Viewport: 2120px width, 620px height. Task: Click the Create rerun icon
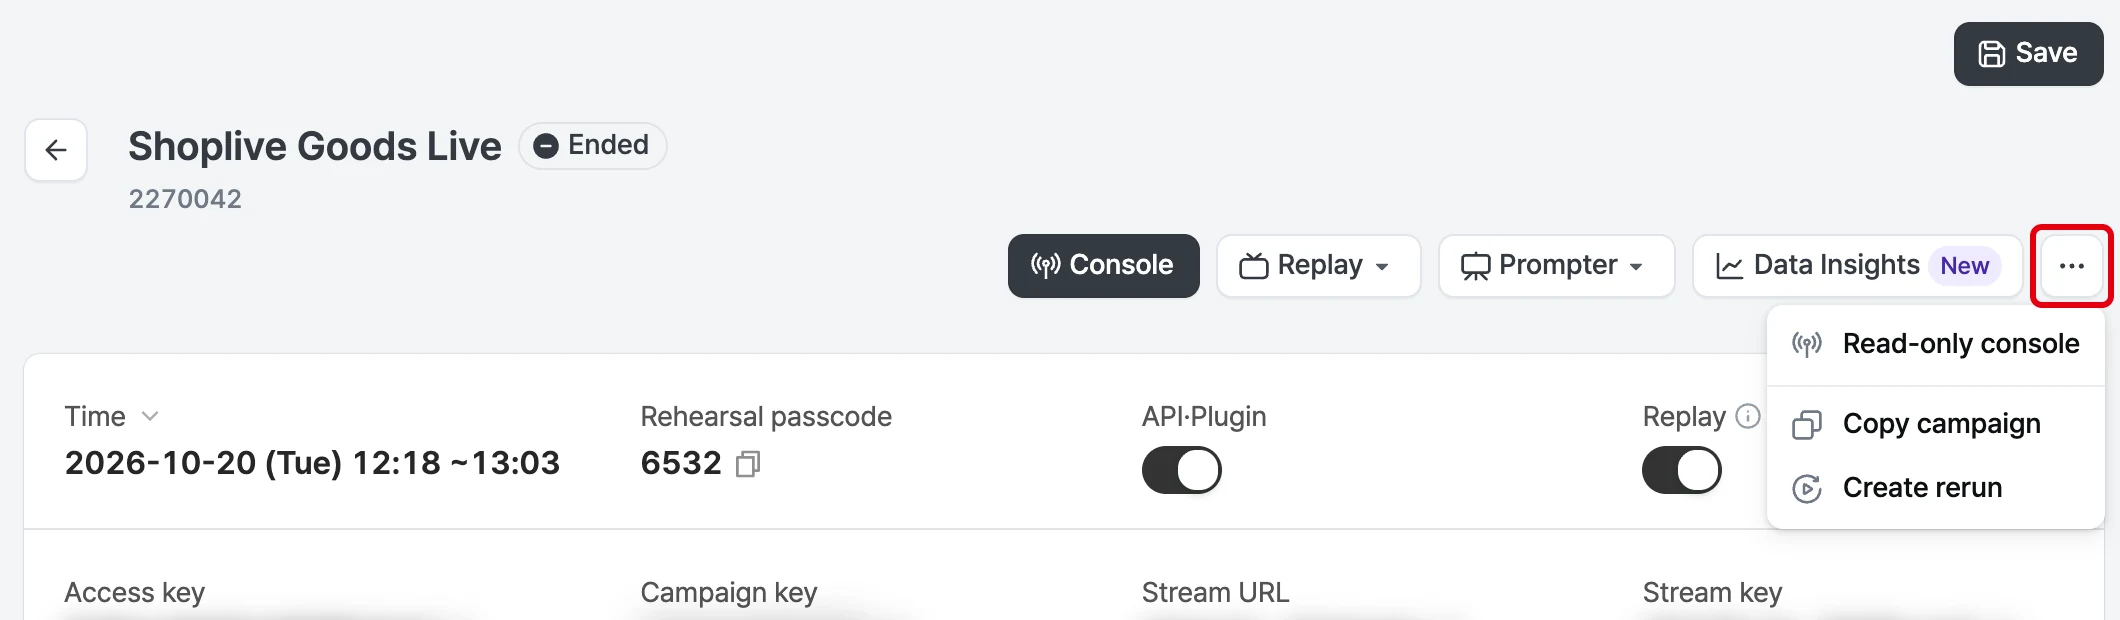tap(1807, 488)
